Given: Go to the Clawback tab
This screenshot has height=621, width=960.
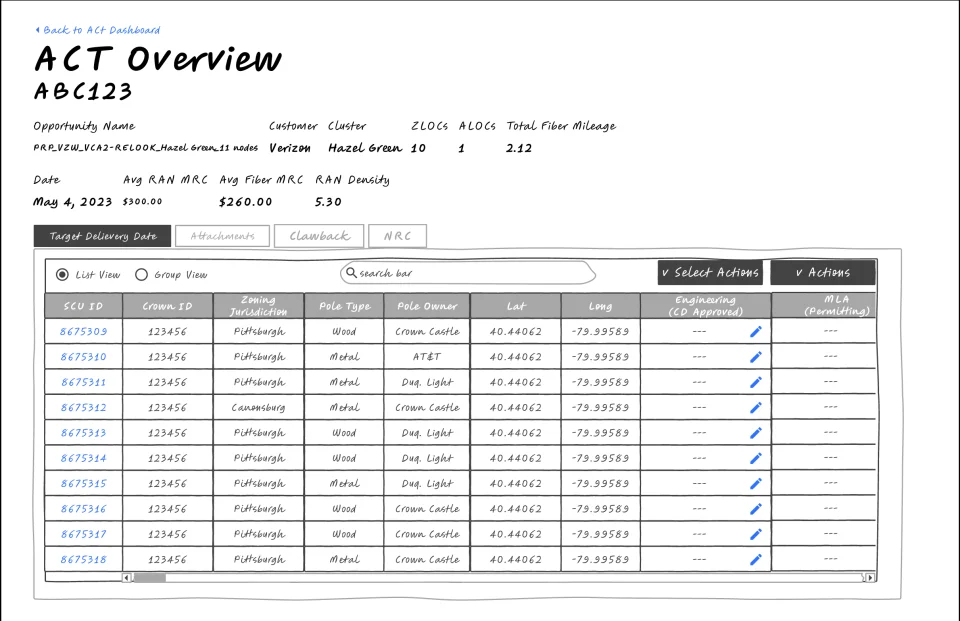Looking at the screenshot, I should pos(319,236).
